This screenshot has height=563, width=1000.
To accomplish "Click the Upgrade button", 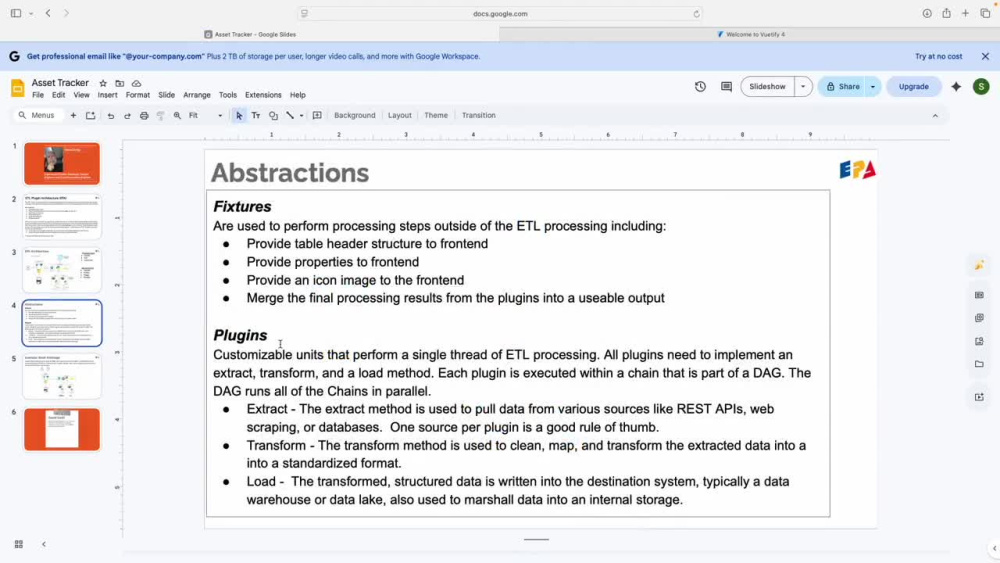I will pyautogui.click(x=913, y=87).
